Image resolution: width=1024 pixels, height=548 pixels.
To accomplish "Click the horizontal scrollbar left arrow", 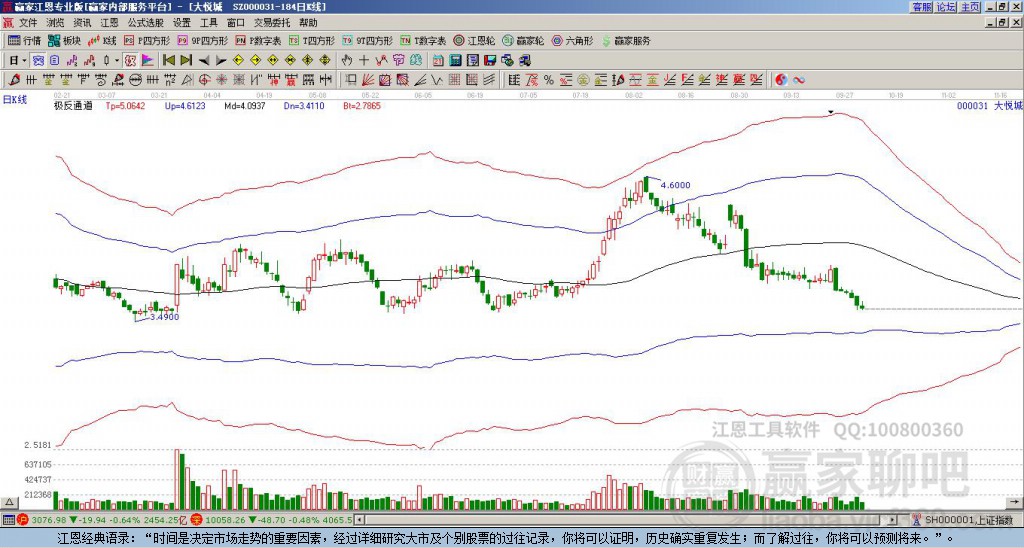I will click(359, 520).
